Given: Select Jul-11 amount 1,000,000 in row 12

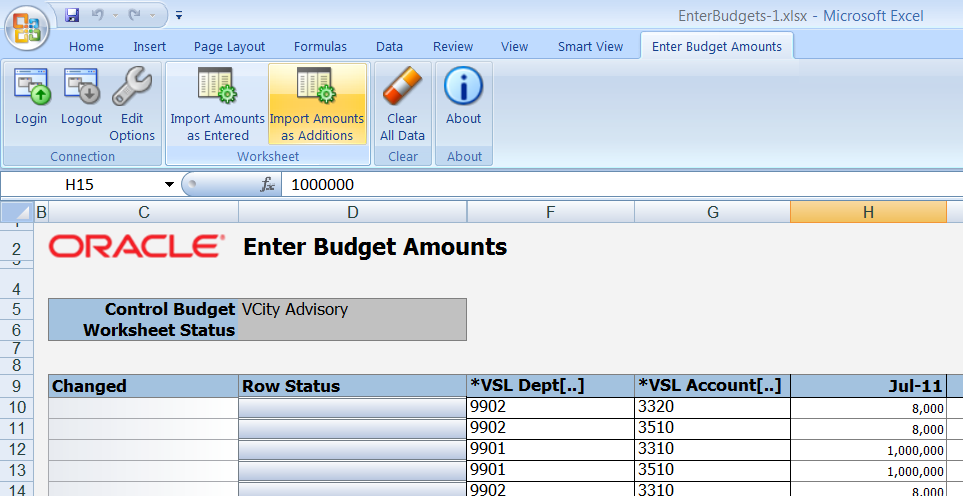Looking at the screenshot, I should pos(868,449).
